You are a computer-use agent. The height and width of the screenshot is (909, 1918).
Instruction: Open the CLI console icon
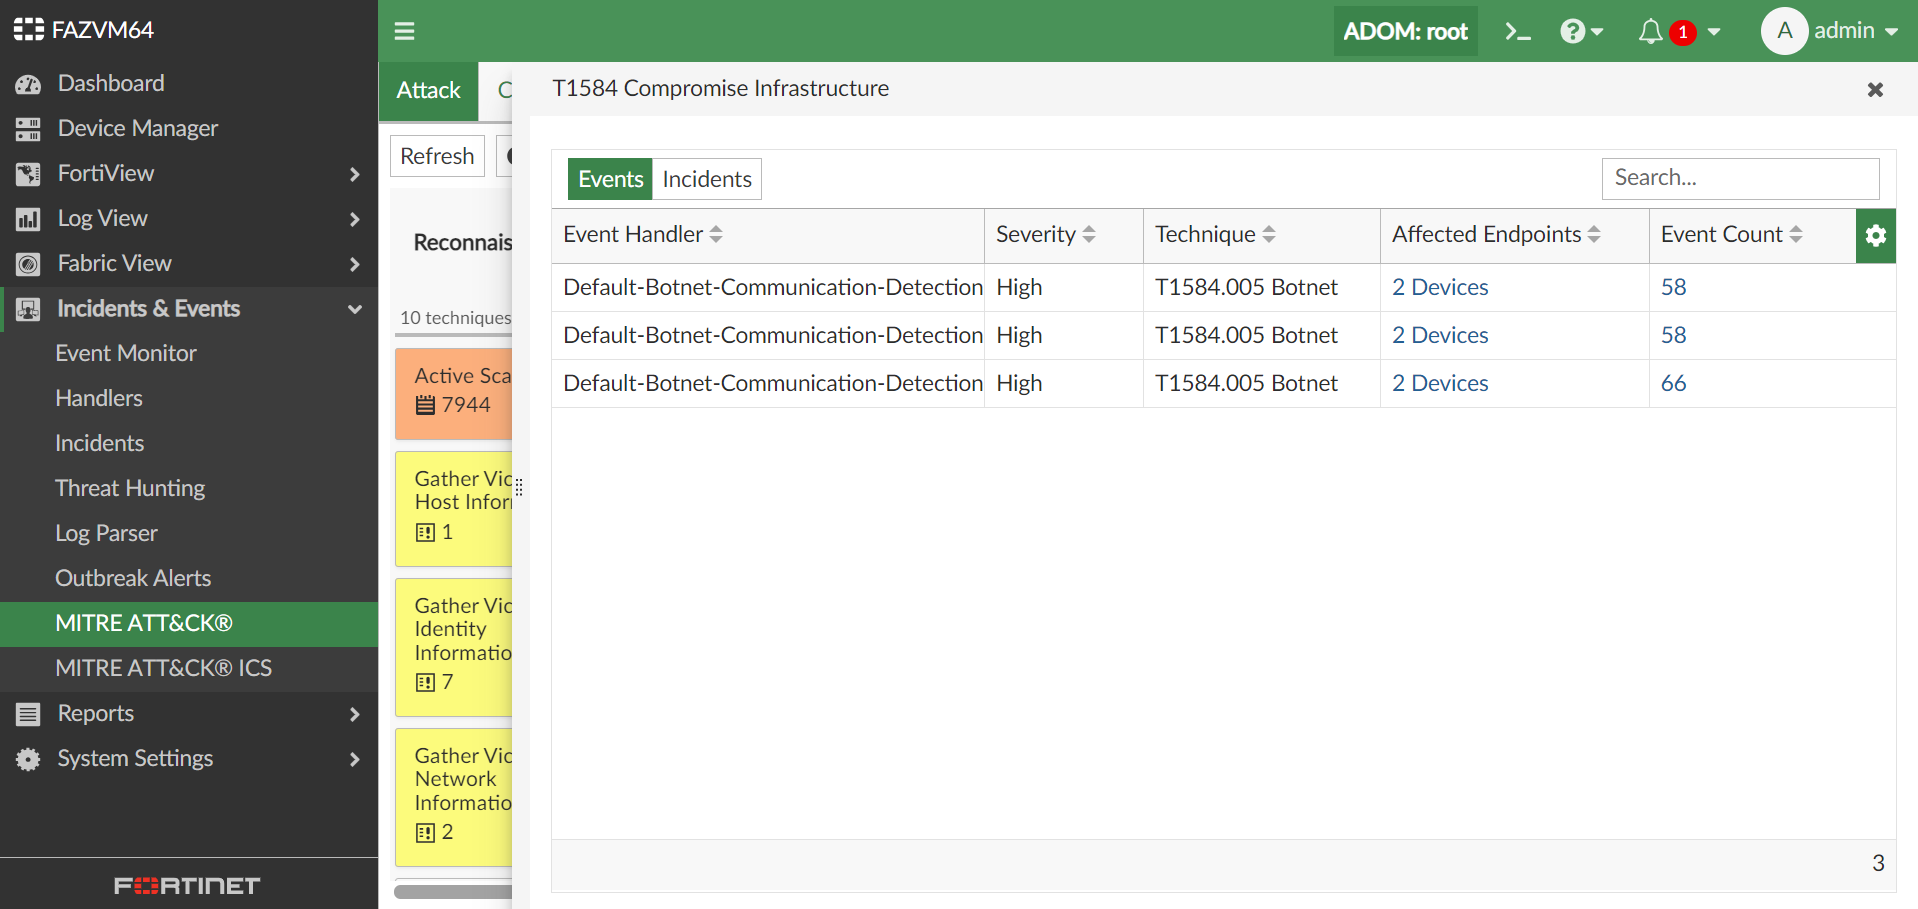coord(1517,32)
